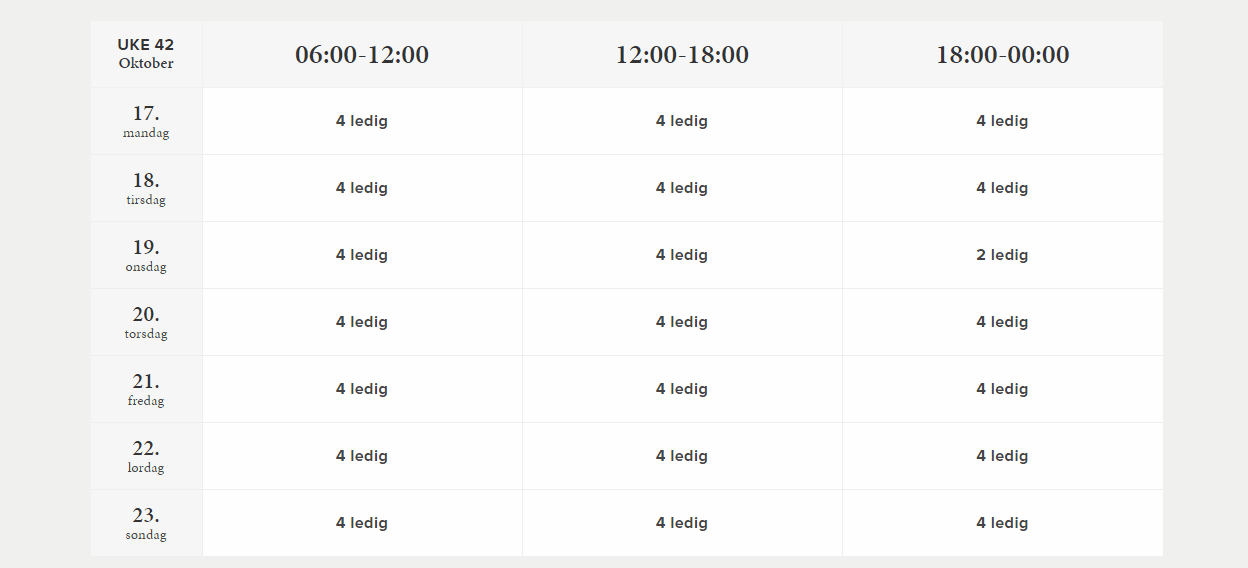Select Monday 17 slot 06:00-12:00
1248x568 pixels.
pyautogui.click(x=362, y=121)
